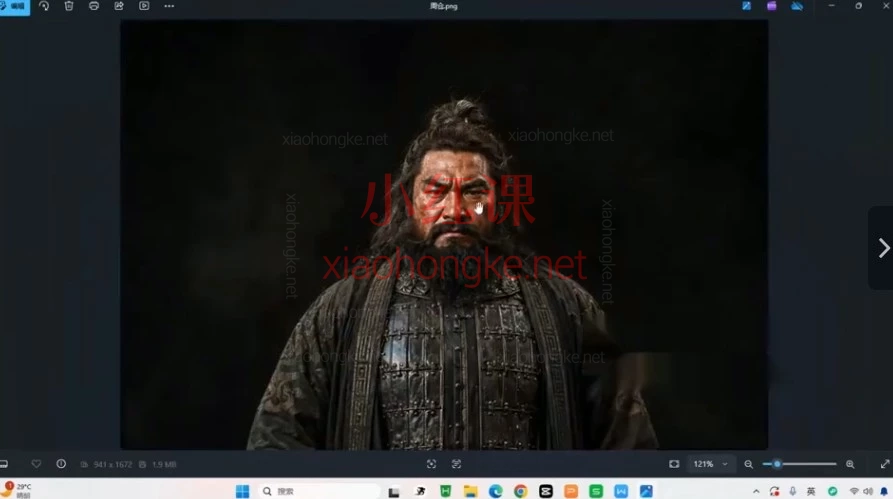Rotate the photo with rotate icon

point(44,6)
